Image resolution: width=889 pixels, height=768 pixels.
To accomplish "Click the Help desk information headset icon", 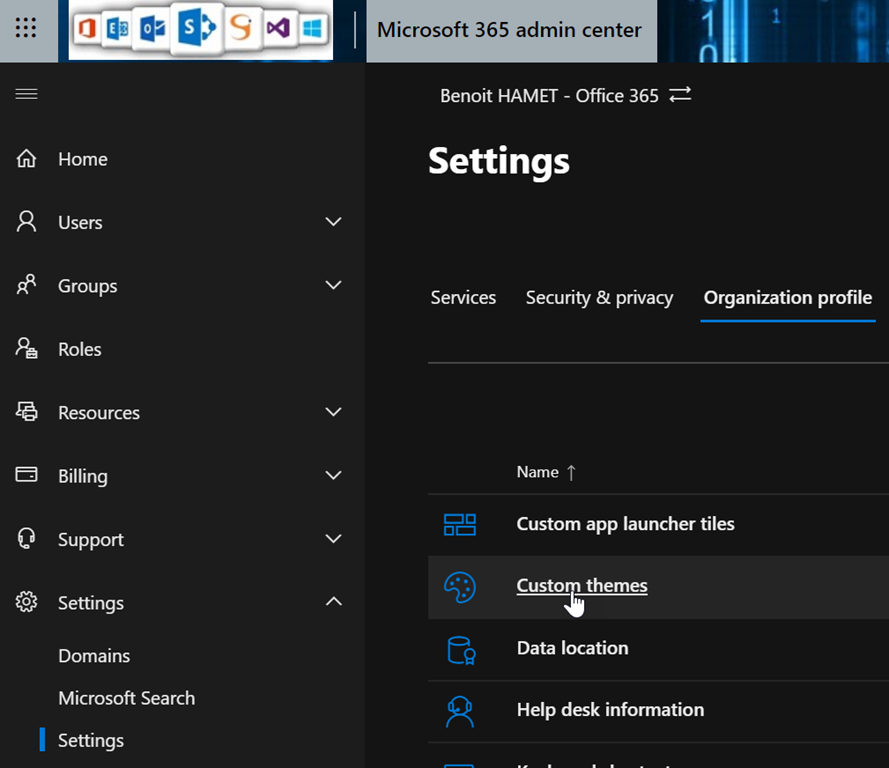I will [460, 711].
